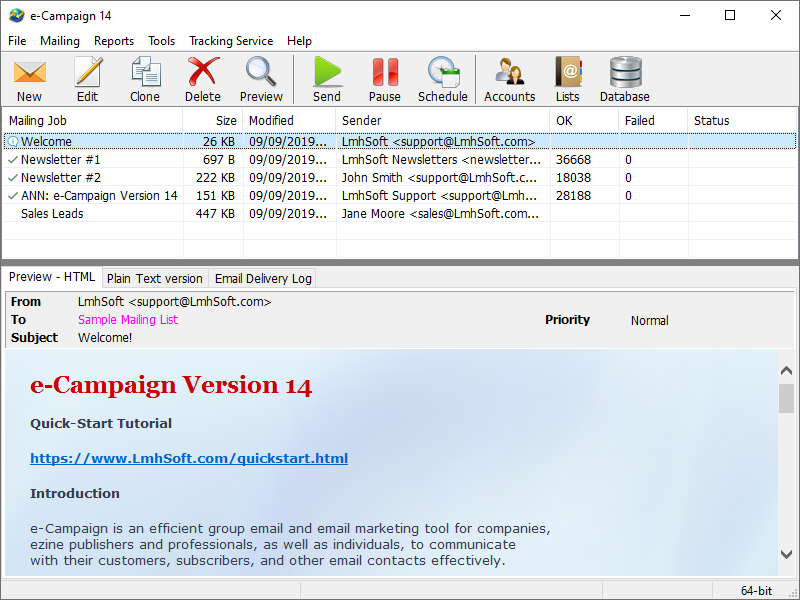Open the quickstart.html tutorial link
The height and width of the screenshot is (600, 800).
click(x=189, y=459)
